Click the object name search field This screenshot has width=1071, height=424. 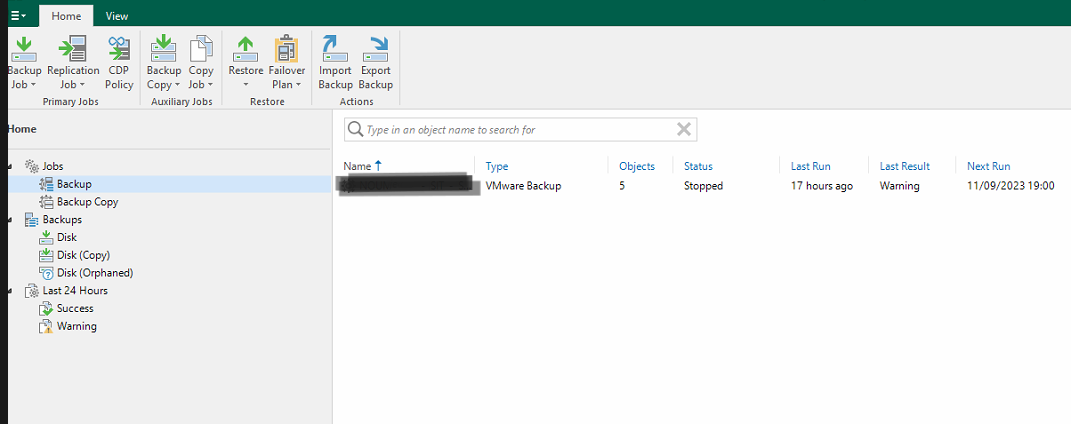point(515,130)
